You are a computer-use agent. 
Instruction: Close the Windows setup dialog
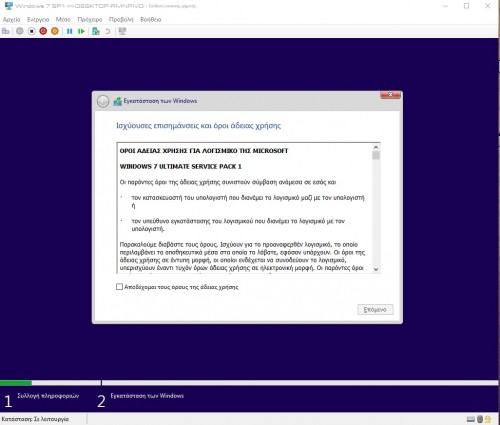(390, 95)
